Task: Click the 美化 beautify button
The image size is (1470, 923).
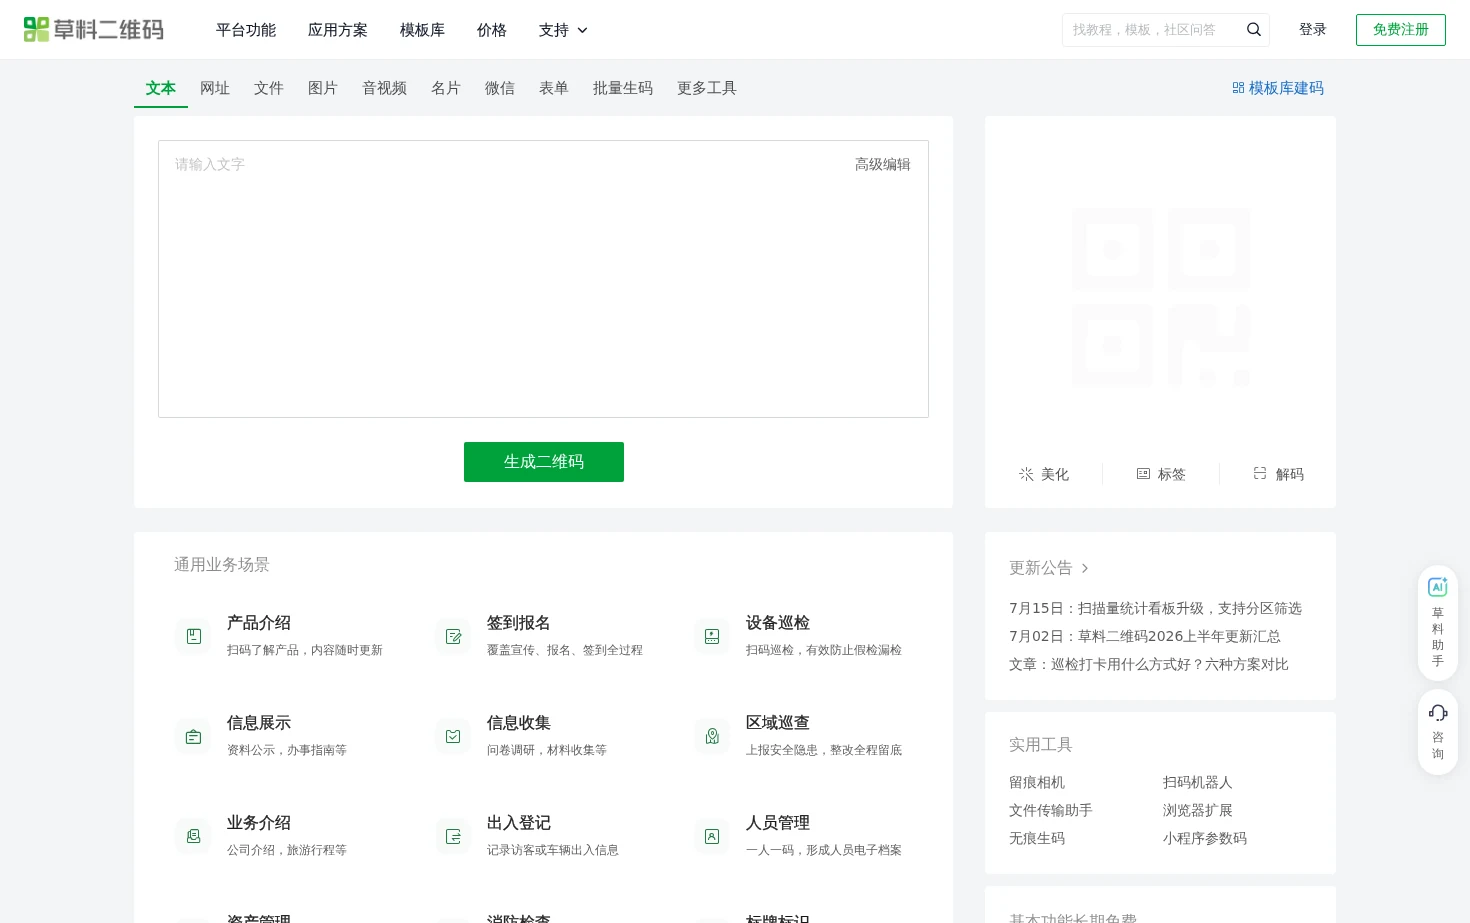Action: pyautogui.click(x=1044, y=474)
